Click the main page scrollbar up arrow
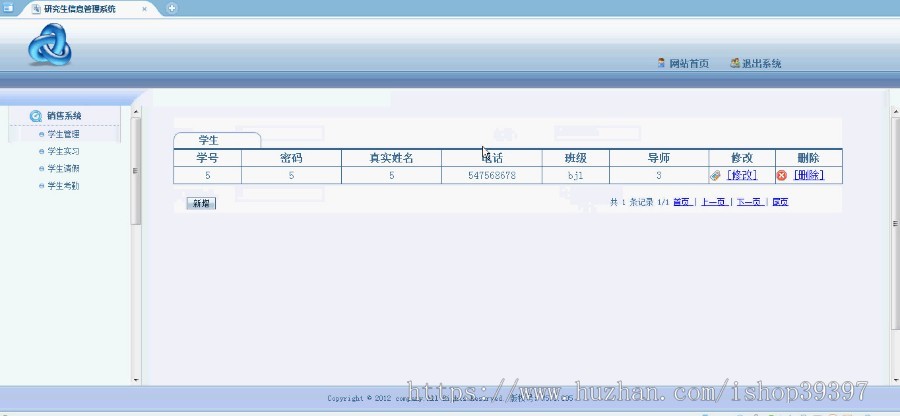Viewport: 900px width, 416px height. [895, 111]
